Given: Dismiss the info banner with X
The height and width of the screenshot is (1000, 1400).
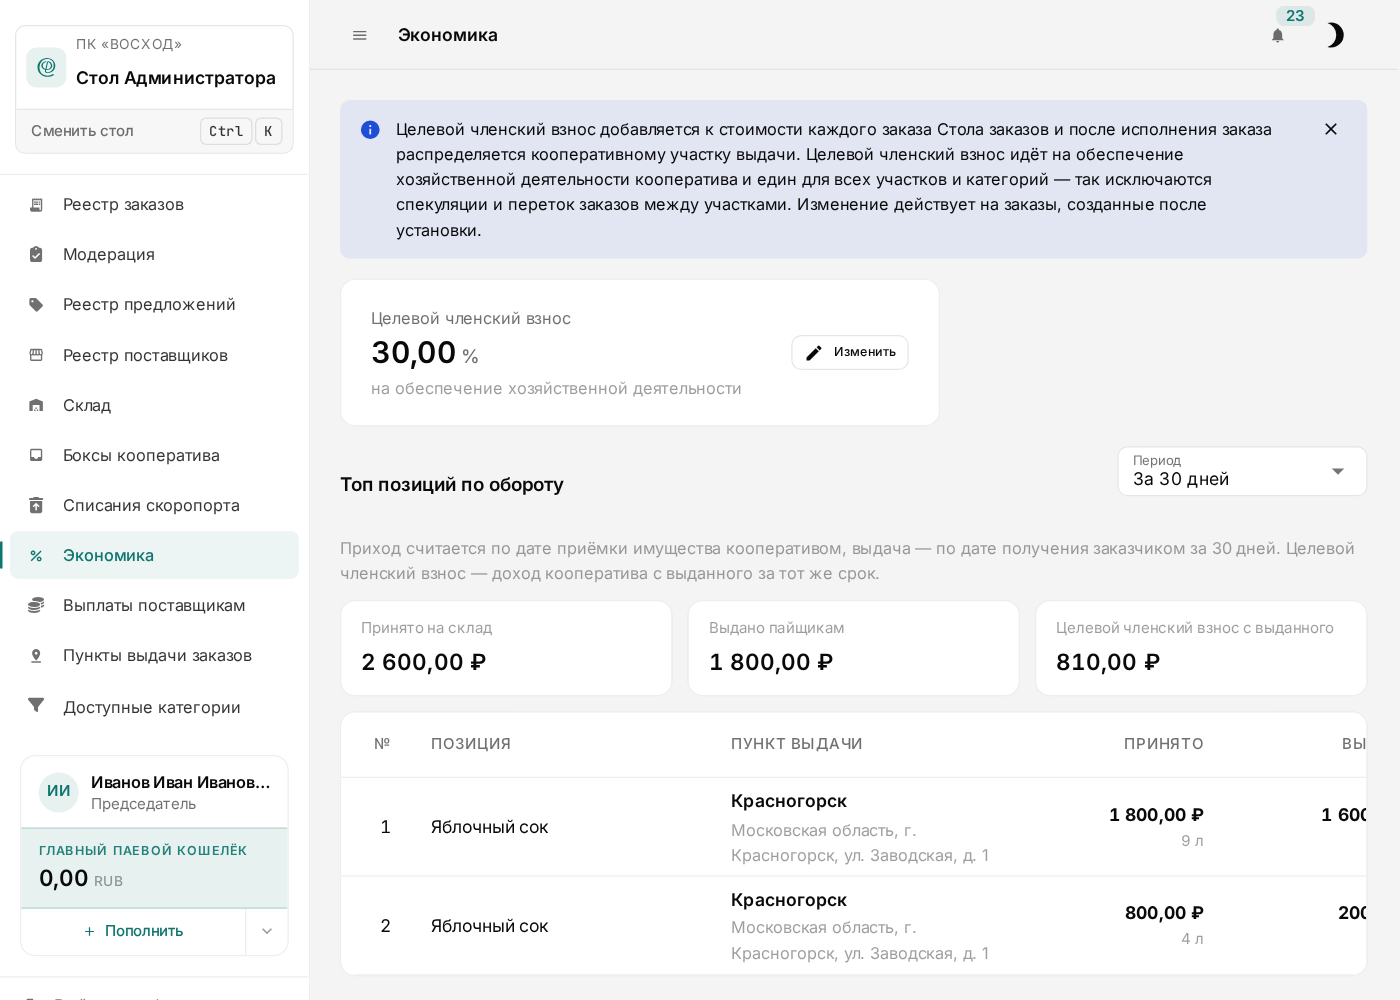Looking at the screenshot, I should [1331, 129].
